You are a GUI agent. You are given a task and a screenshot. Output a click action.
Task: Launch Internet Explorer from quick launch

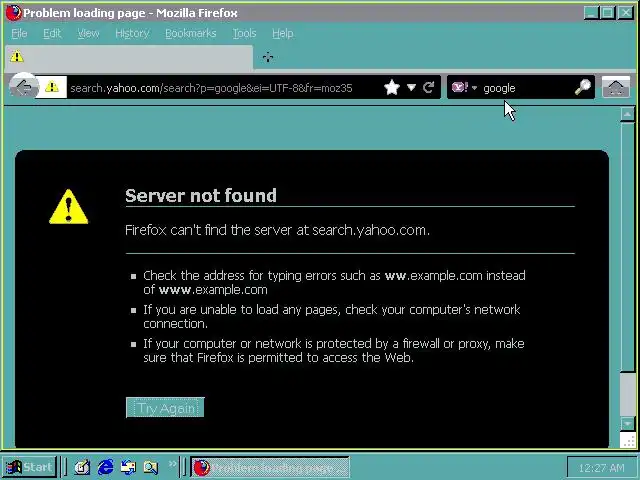coord(106,467)
